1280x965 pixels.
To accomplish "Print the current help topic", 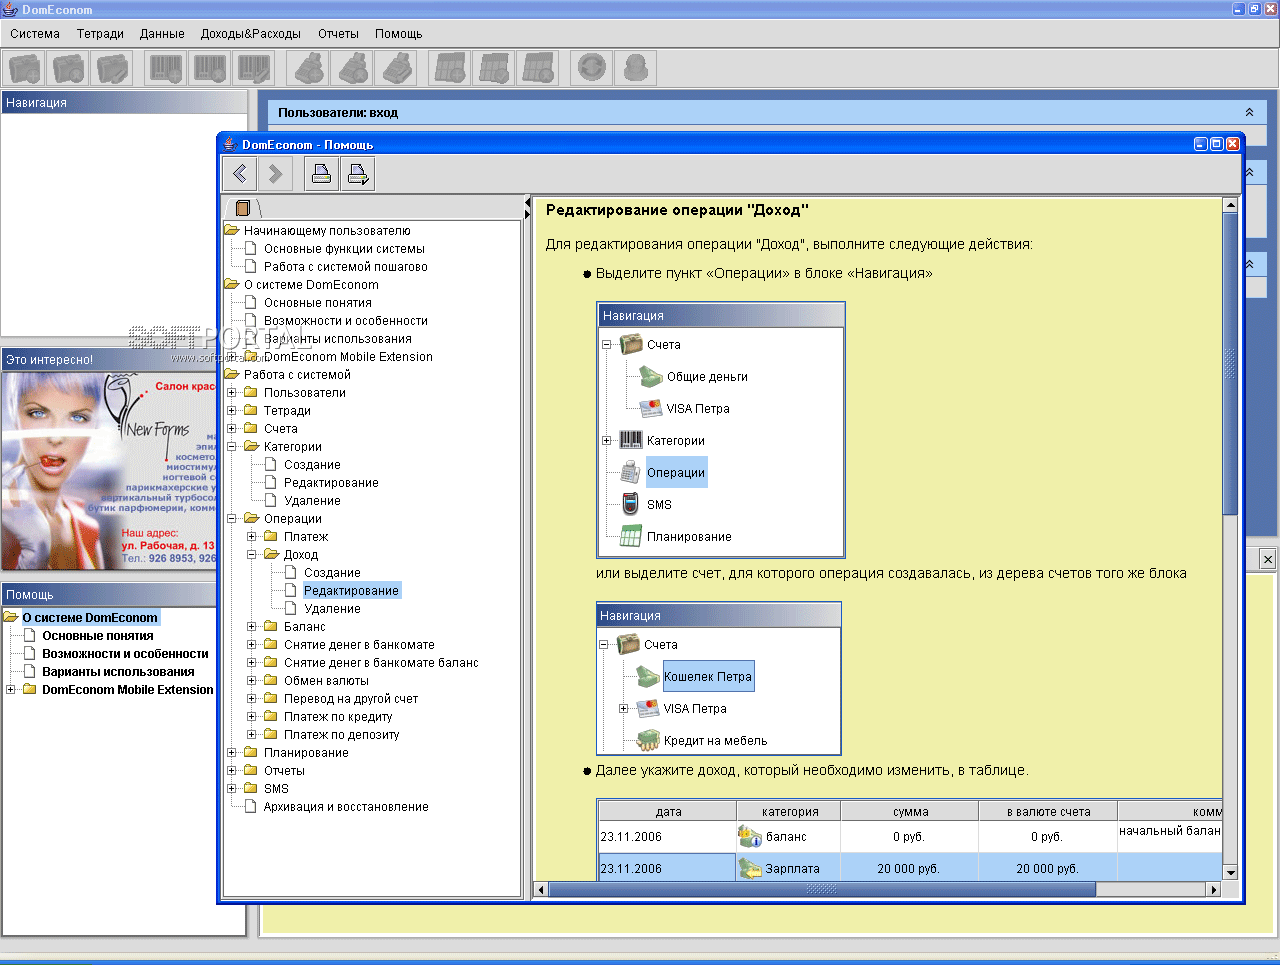I will click(322, 174).
